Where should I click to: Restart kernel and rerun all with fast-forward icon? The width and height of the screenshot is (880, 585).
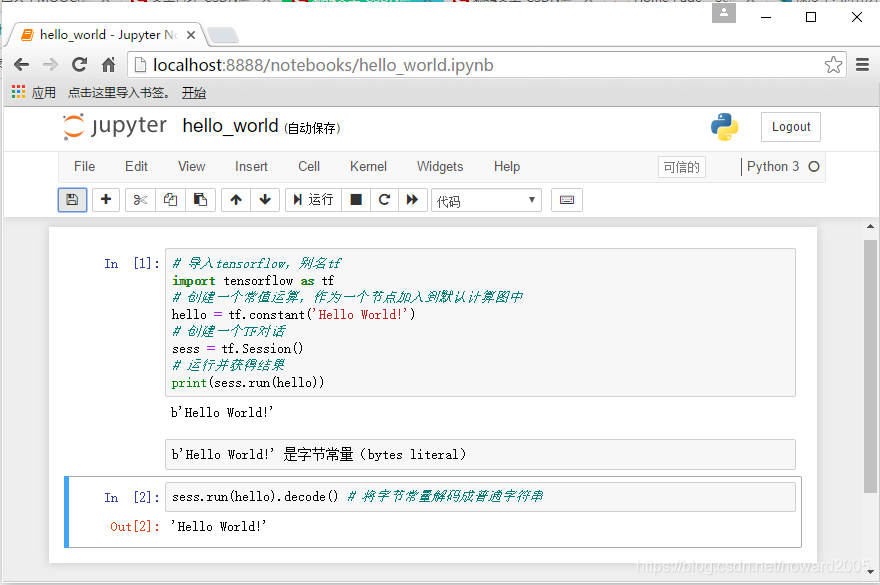tap(412, 200)
